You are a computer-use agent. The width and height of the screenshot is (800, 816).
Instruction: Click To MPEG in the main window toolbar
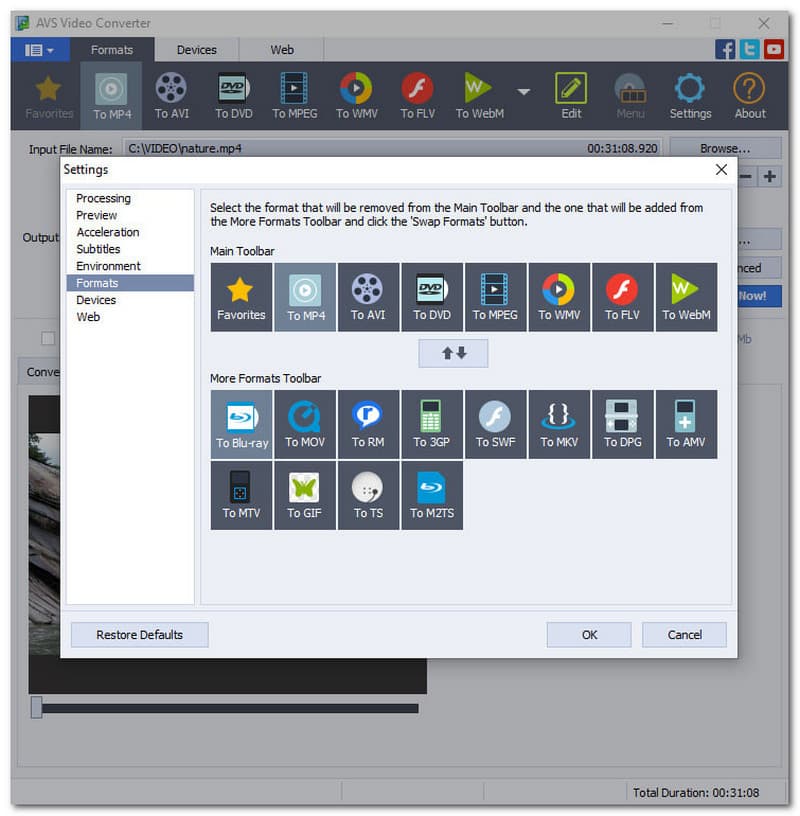point(295,96)
